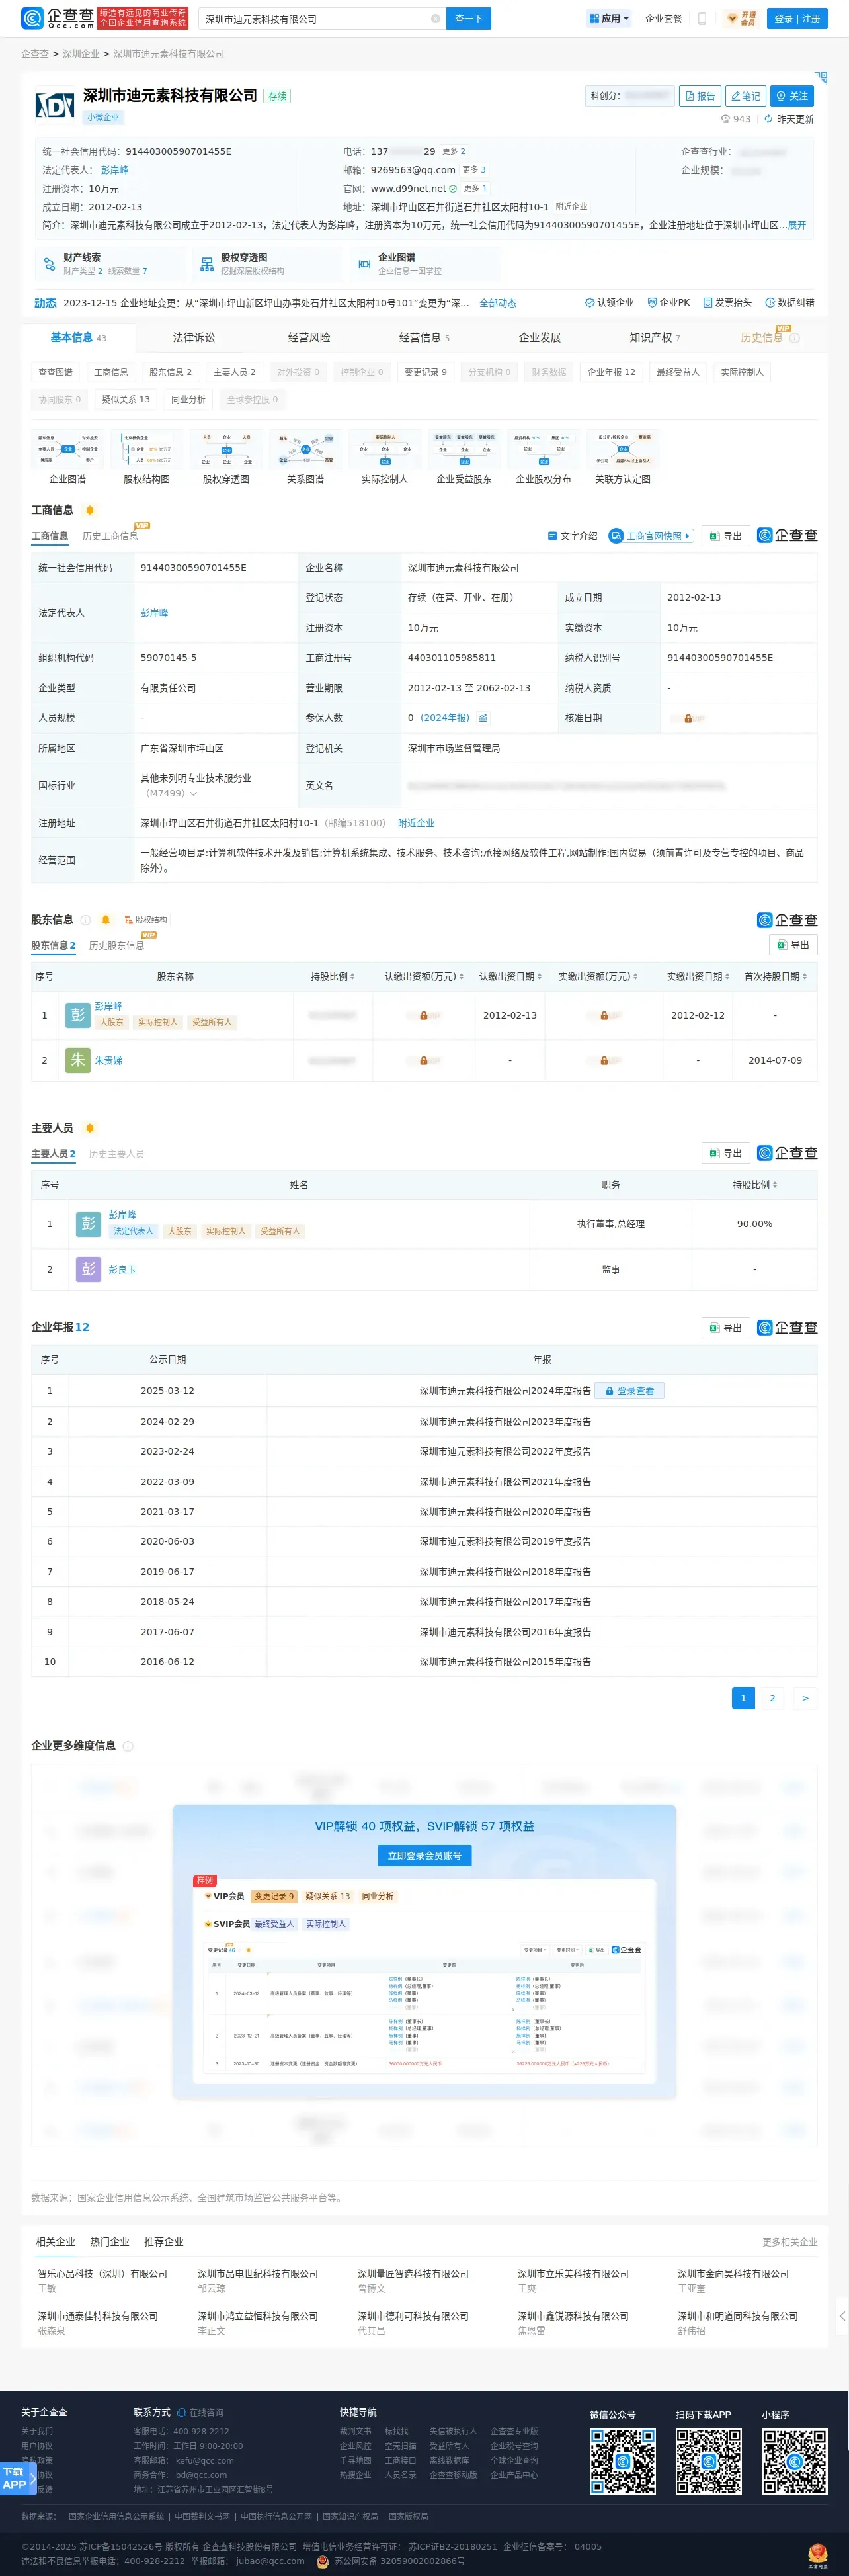The height and width of the screenshot is (2576, 849).
Task: Click the 朱 avatar in shareholder list
Action: coord(77,1060)
